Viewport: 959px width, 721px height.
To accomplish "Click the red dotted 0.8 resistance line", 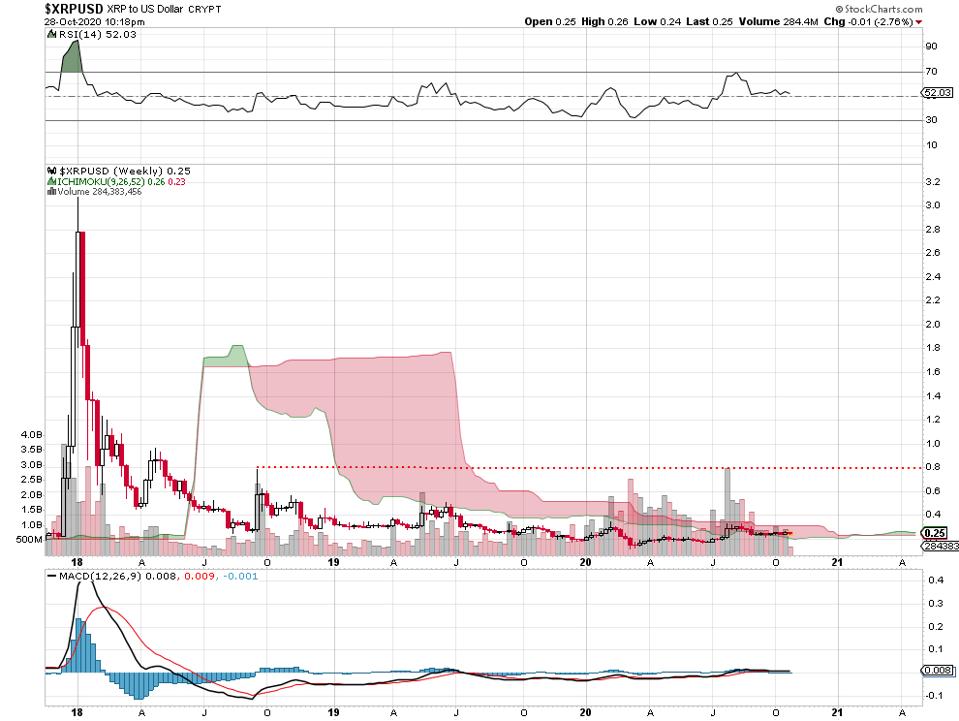I will click(x=600, y=467).
